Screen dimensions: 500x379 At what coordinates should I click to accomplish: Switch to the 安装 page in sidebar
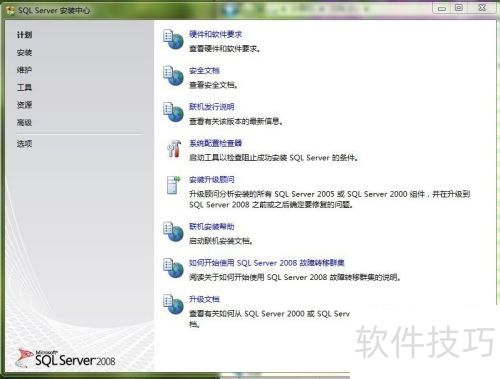pyautogui.click(x=24, y=52)
